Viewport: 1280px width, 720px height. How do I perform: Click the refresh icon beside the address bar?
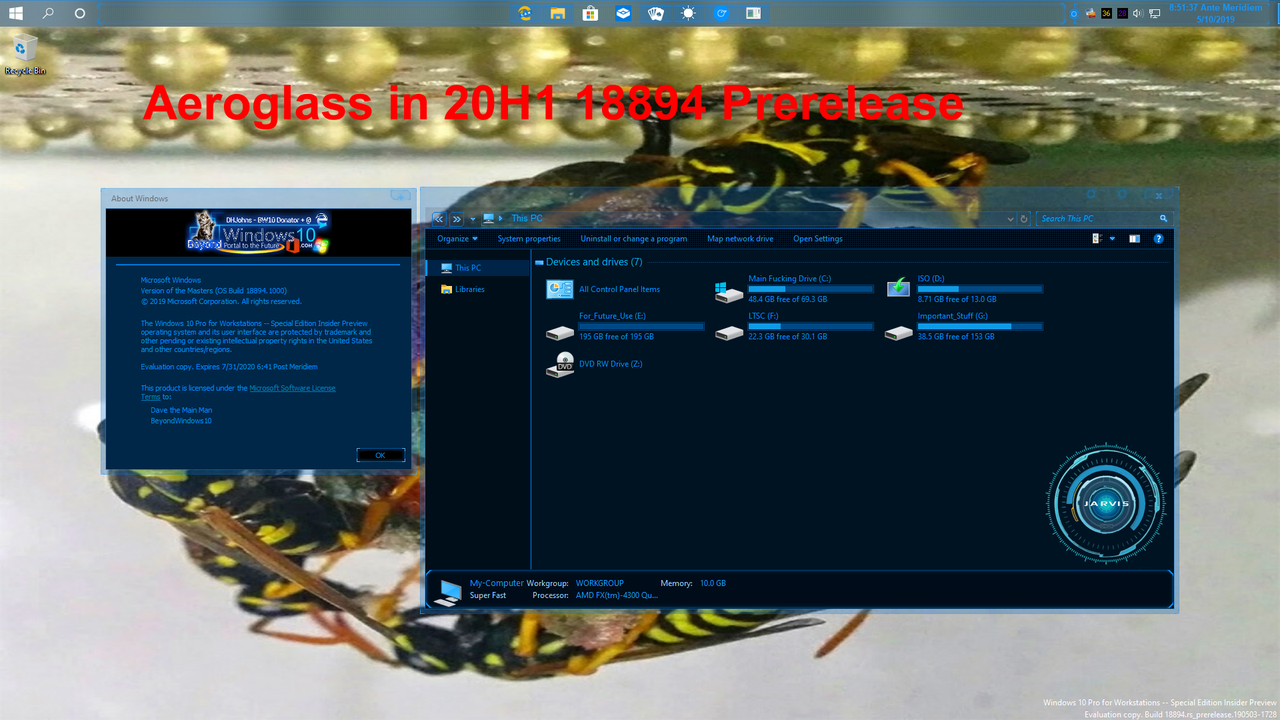coord(1023,218)
